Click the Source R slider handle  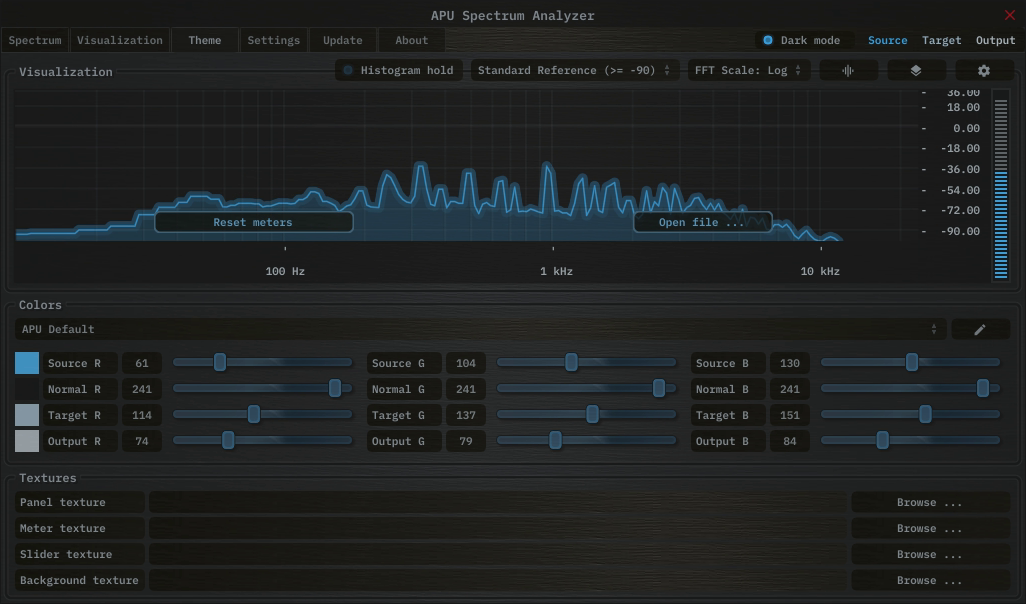[220, 363]
